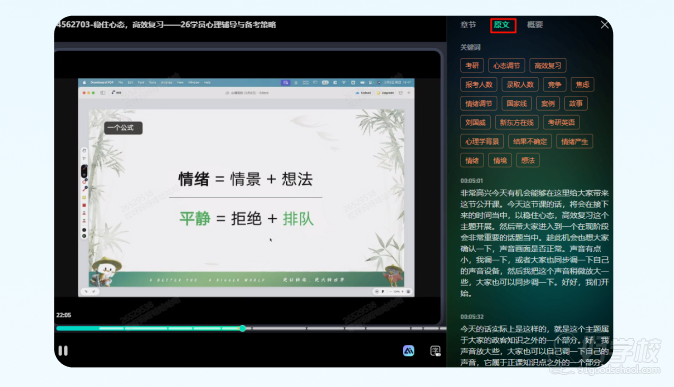Click the 考研英语 keyword tag
Viewport: 674px width, 387px height.
[561, 123]
